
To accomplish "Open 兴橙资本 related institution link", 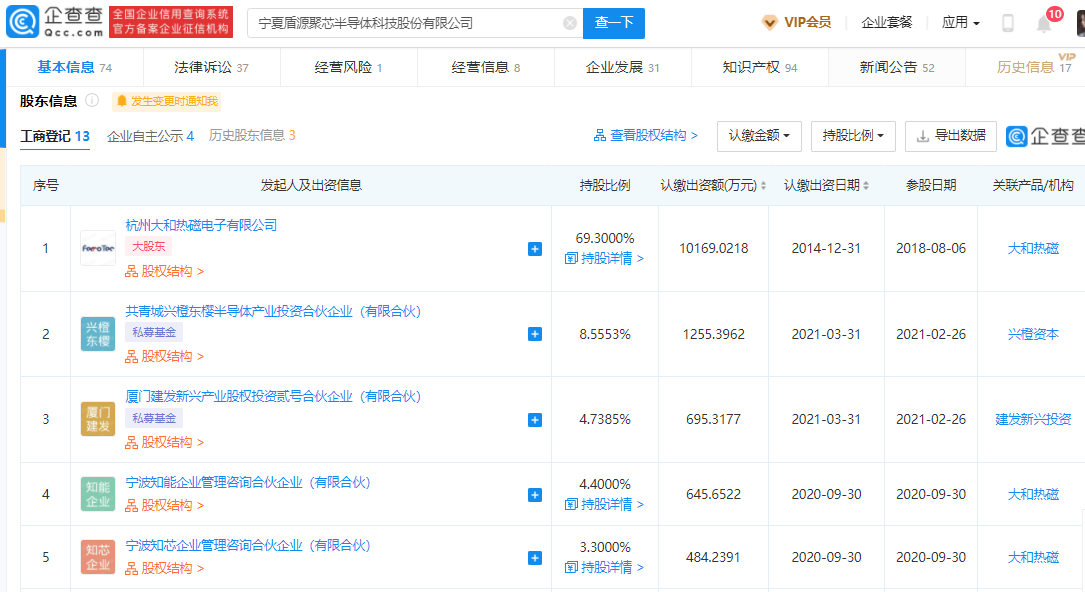I will tap(1032, 334).
